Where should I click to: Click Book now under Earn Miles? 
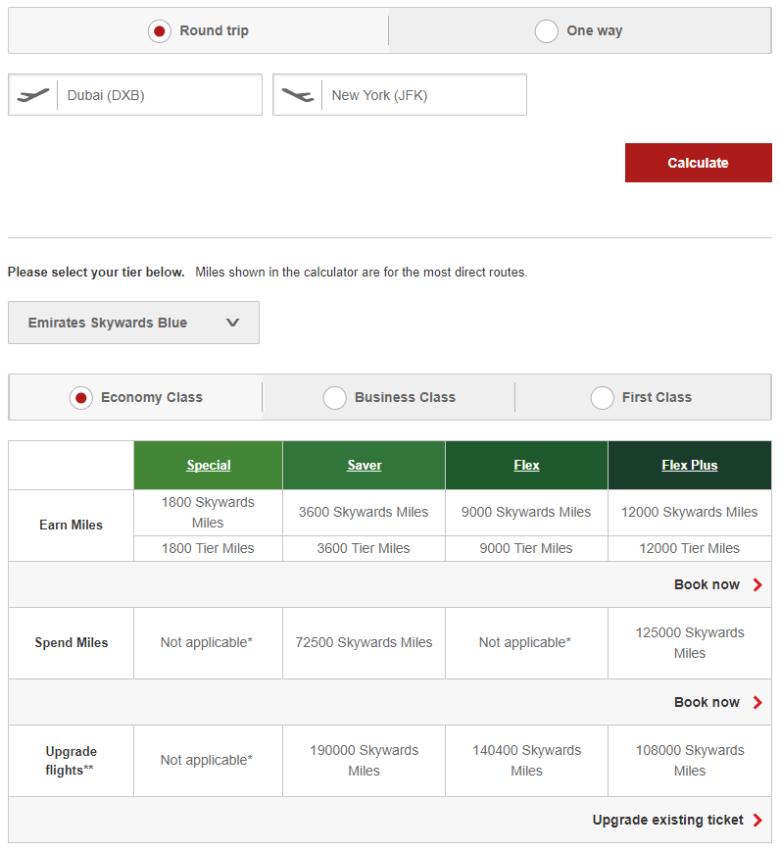click(x=709, y=584)
